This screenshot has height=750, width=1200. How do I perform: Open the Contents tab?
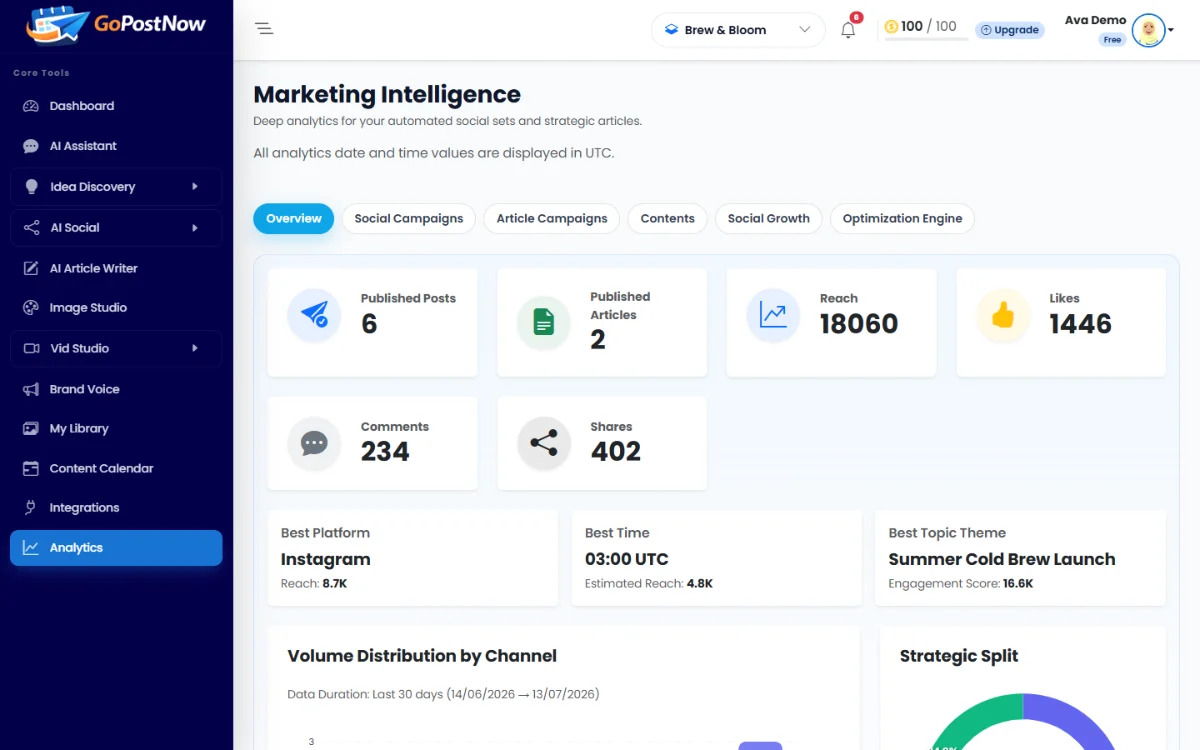tap(667, 218)
